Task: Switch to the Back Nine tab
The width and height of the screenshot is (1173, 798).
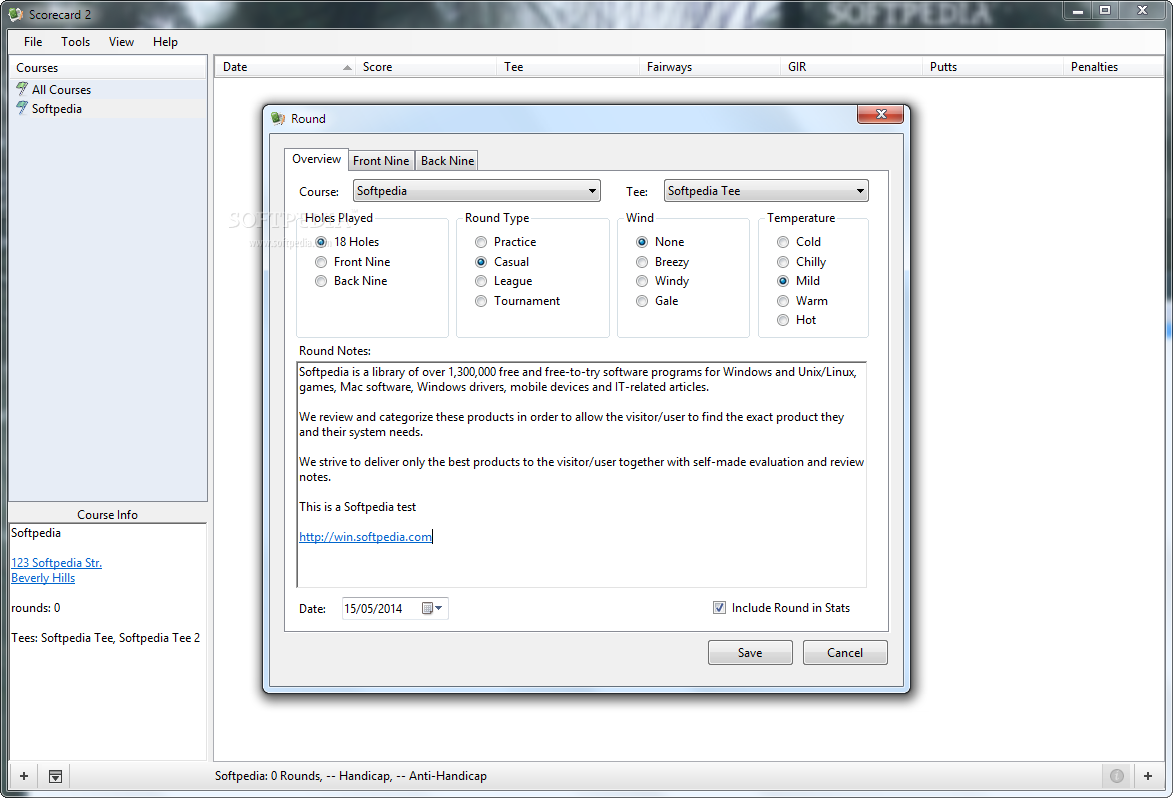Action: pos(447,161)
